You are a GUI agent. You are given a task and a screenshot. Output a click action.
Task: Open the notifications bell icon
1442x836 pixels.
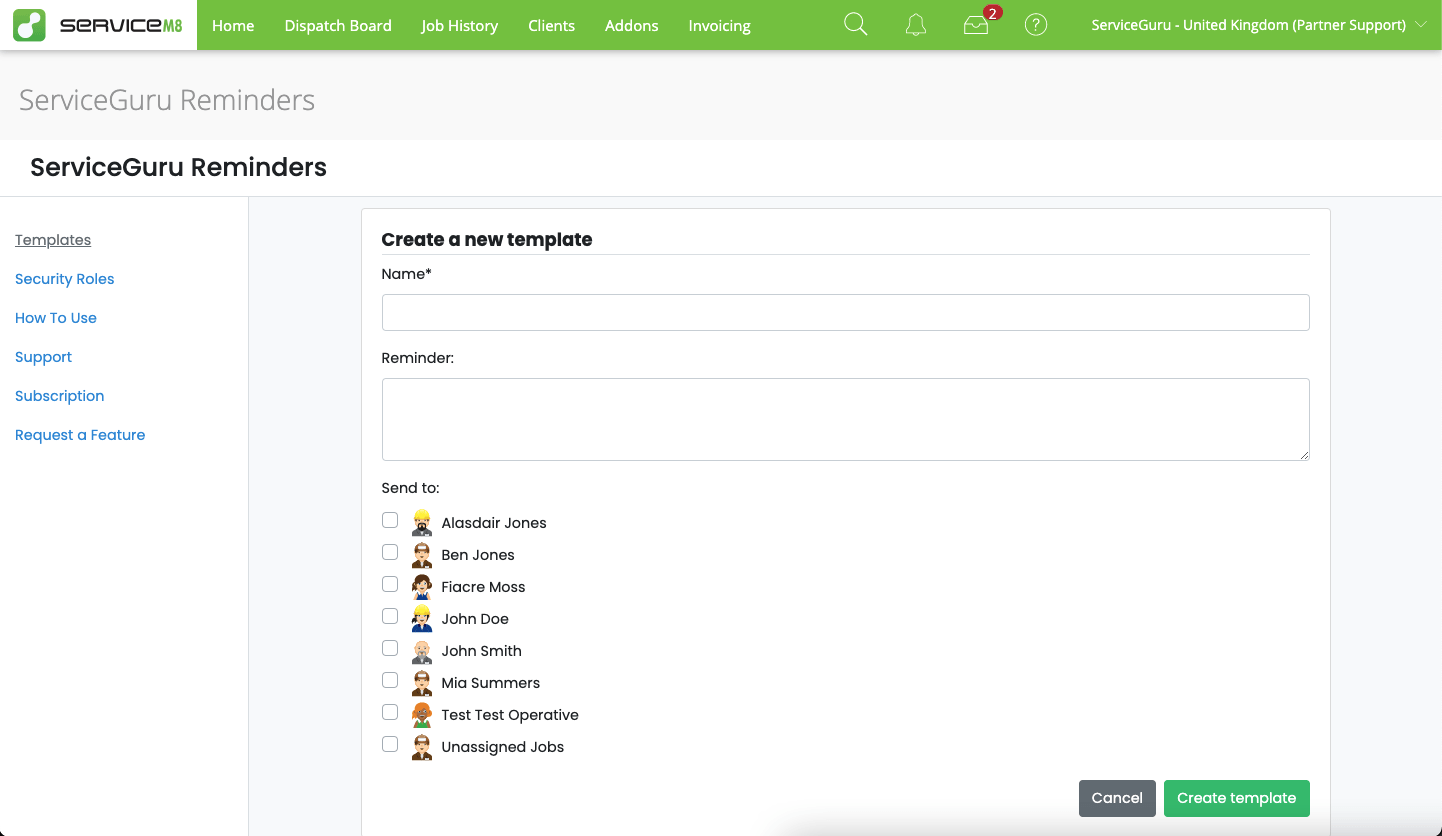pyautogui.click(x=916, y=25)
